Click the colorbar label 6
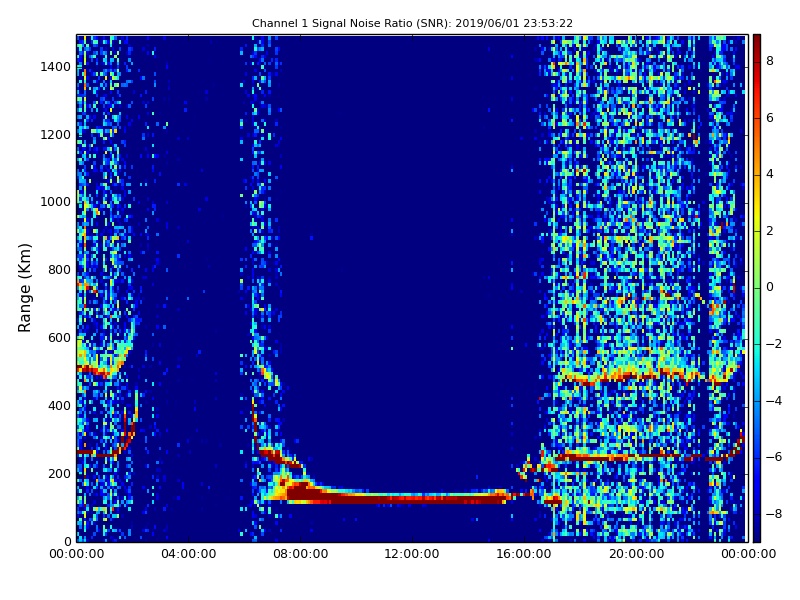This screenshot has width=800, height=600. tap(770, 118)
